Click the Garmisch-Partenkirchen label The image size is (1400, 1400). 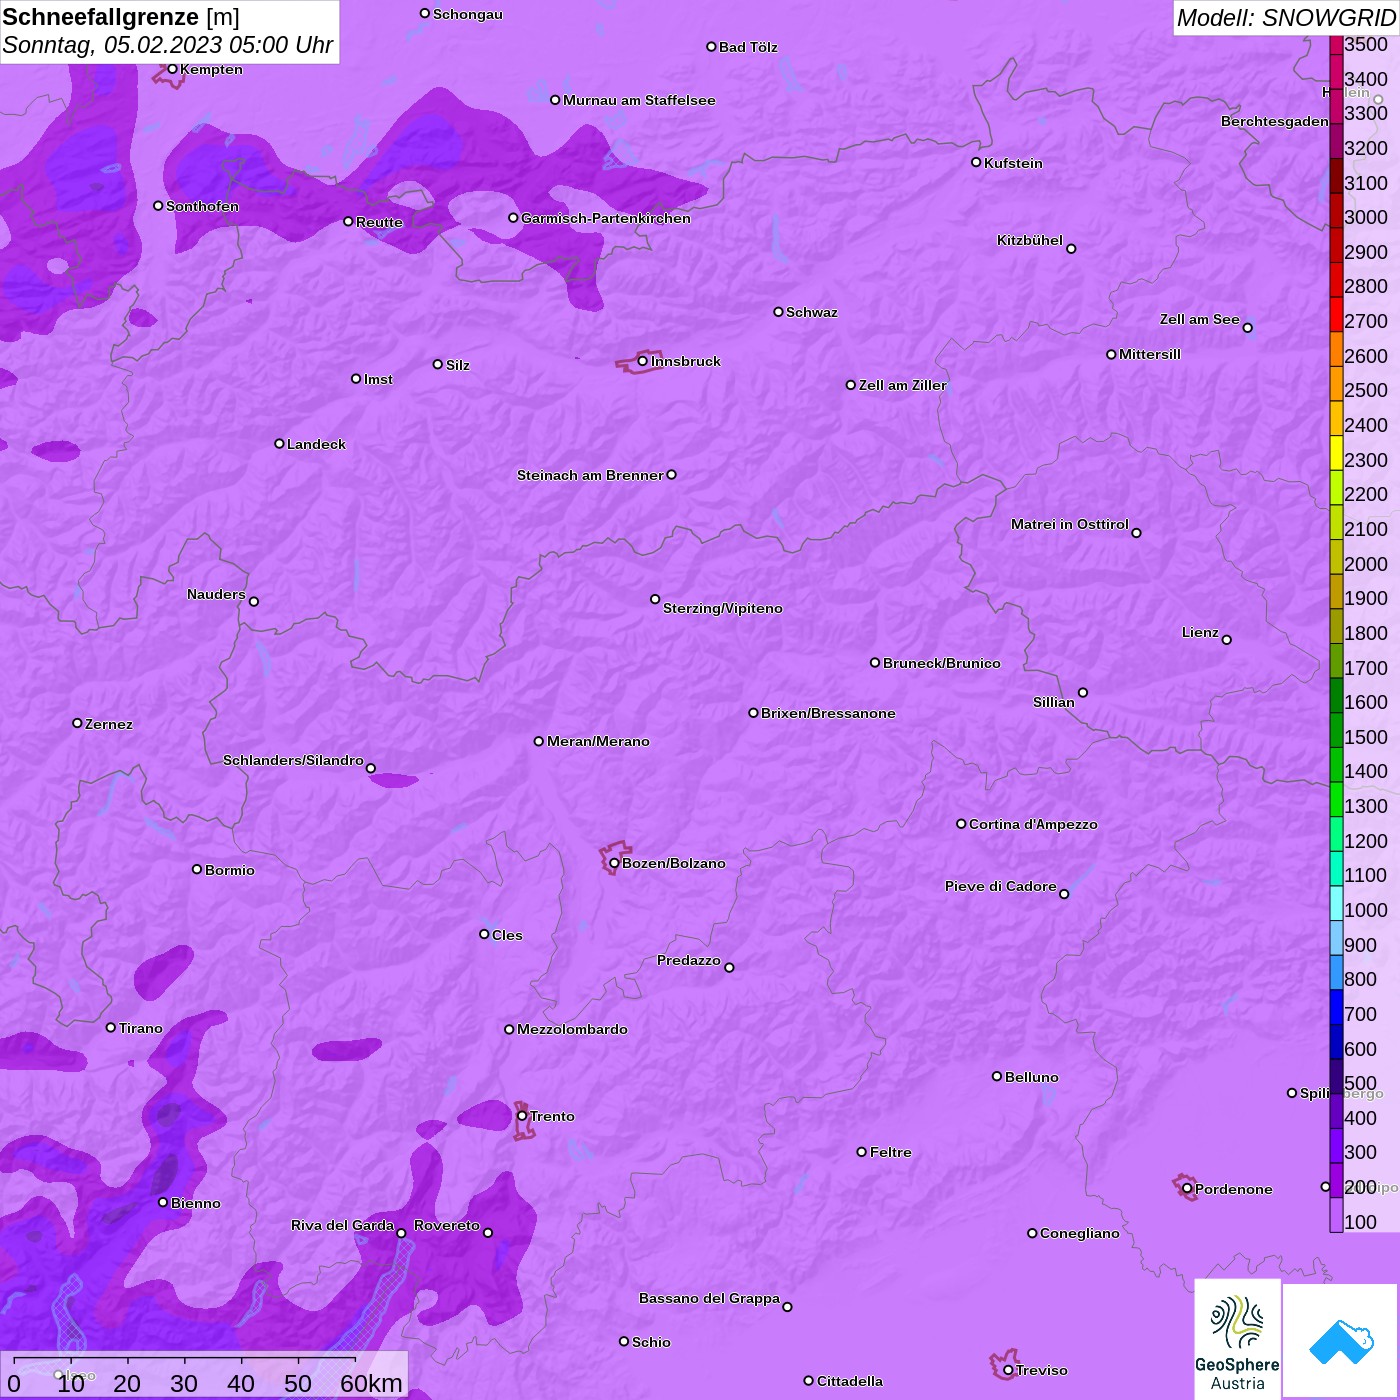click(606, 218)
